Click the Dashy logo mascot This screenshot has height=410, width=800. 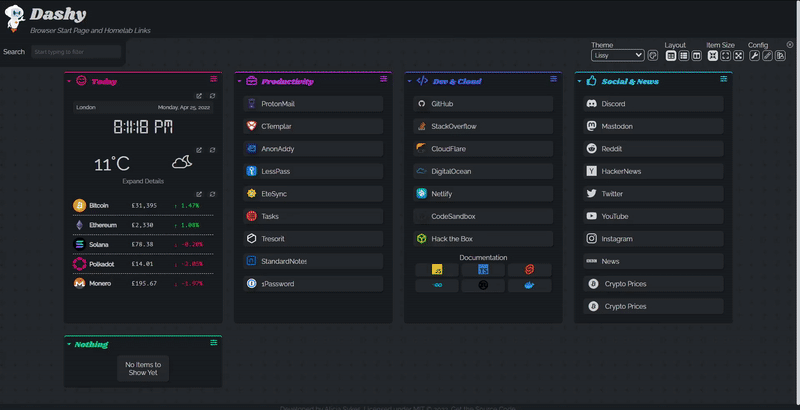(14, 18)
